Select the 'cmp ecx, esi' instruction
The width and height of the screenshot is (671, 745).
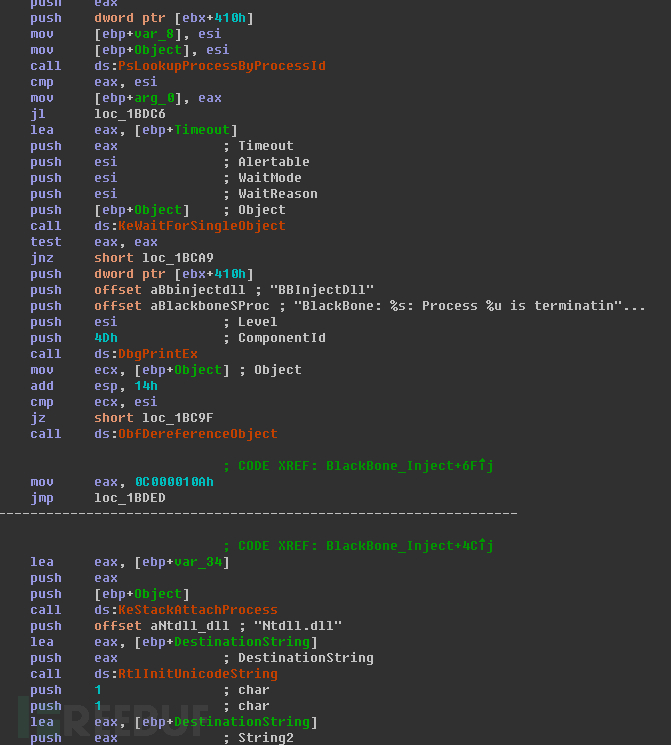pyautogui.click(x=94, y=402)
